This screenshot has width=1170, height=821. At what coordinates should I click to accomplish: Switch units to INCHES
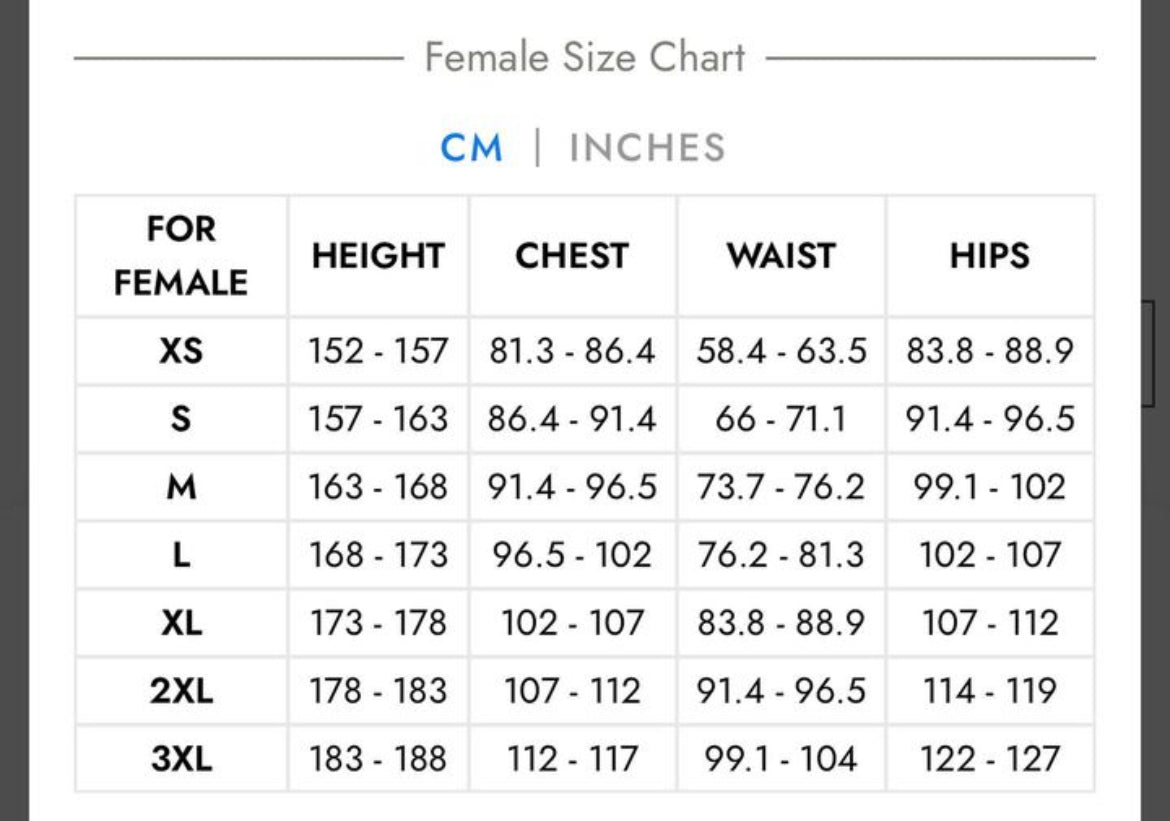coord(647,149)
